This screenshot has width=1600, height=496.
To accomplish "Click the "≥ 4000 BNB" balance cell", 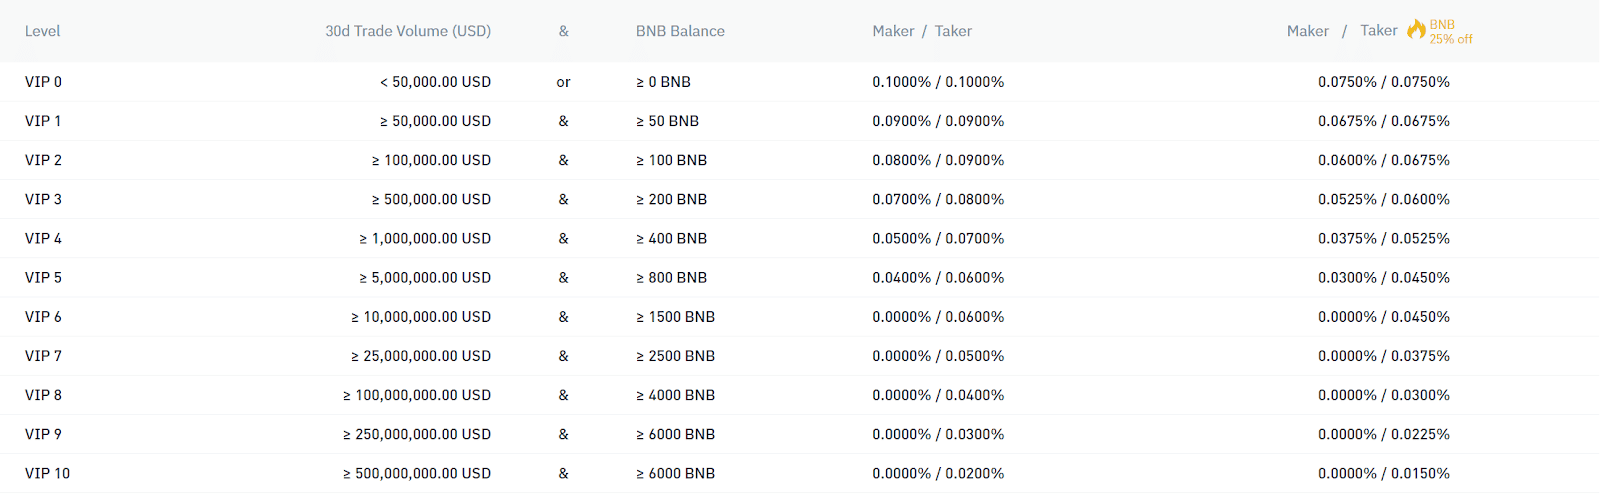I will pyautogui.click(x=675, y=394).
